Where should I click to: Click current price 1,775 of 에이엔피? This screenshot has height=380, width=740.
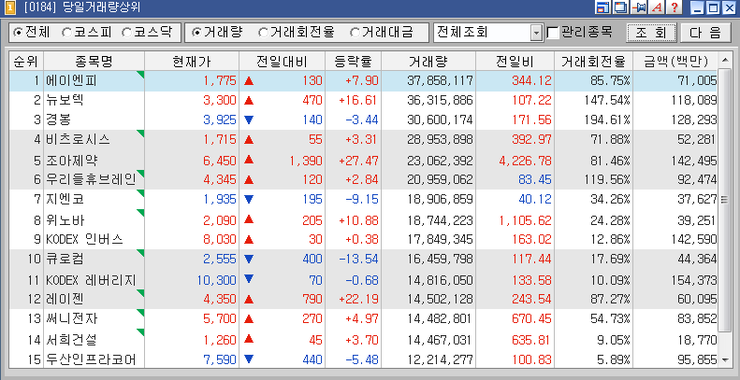(x=219, y=81)
